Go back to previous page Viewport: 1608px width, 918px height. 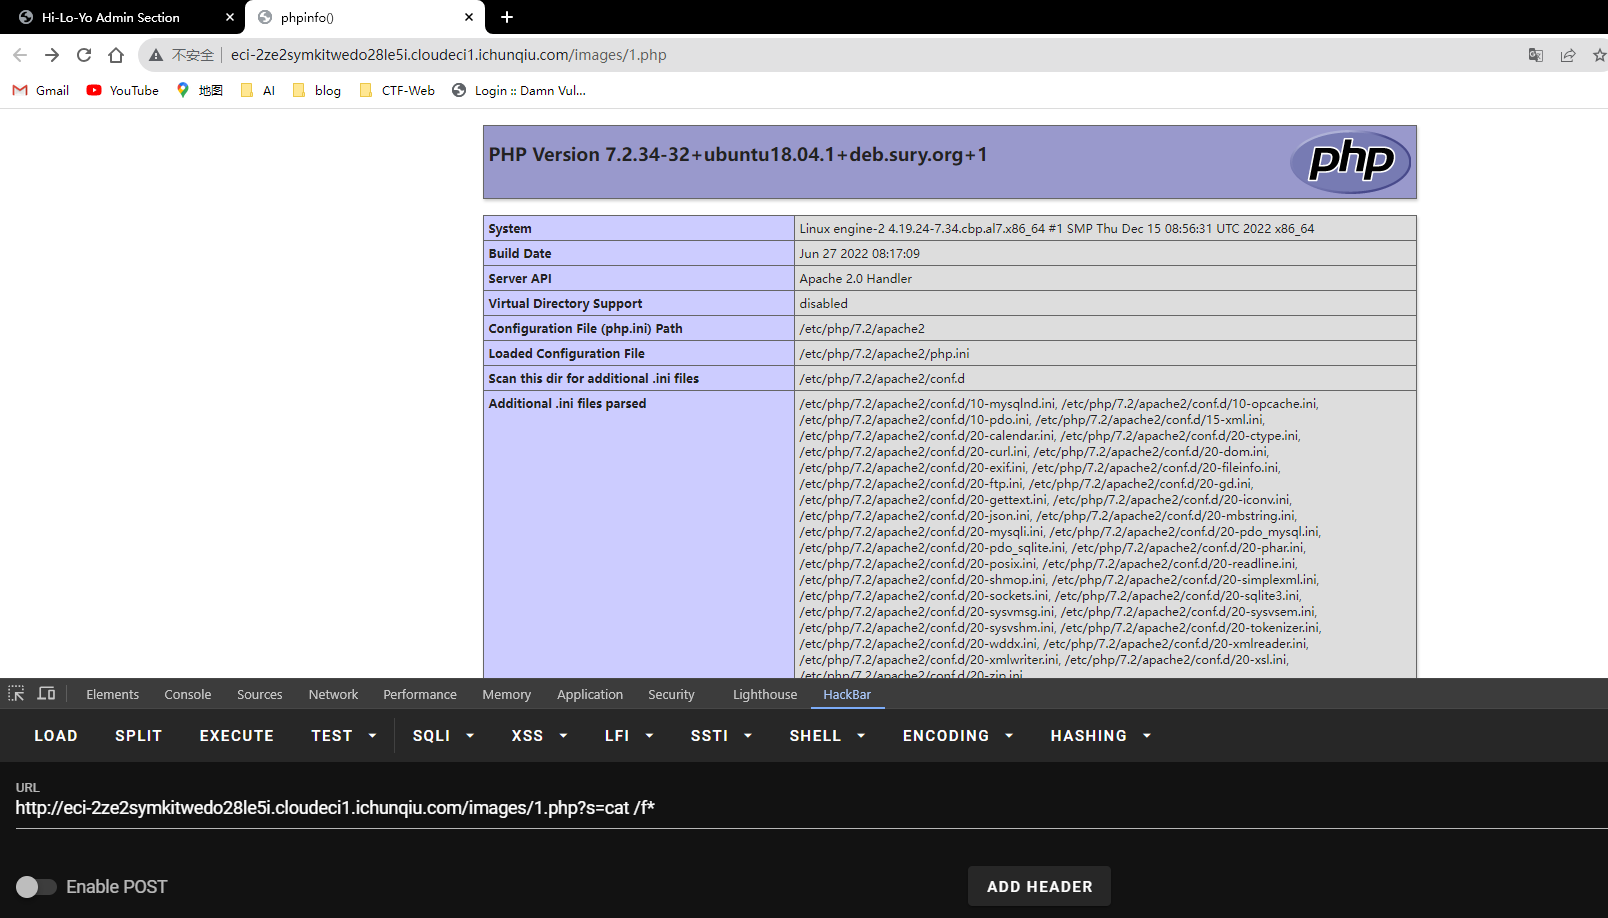pos(20,55)
